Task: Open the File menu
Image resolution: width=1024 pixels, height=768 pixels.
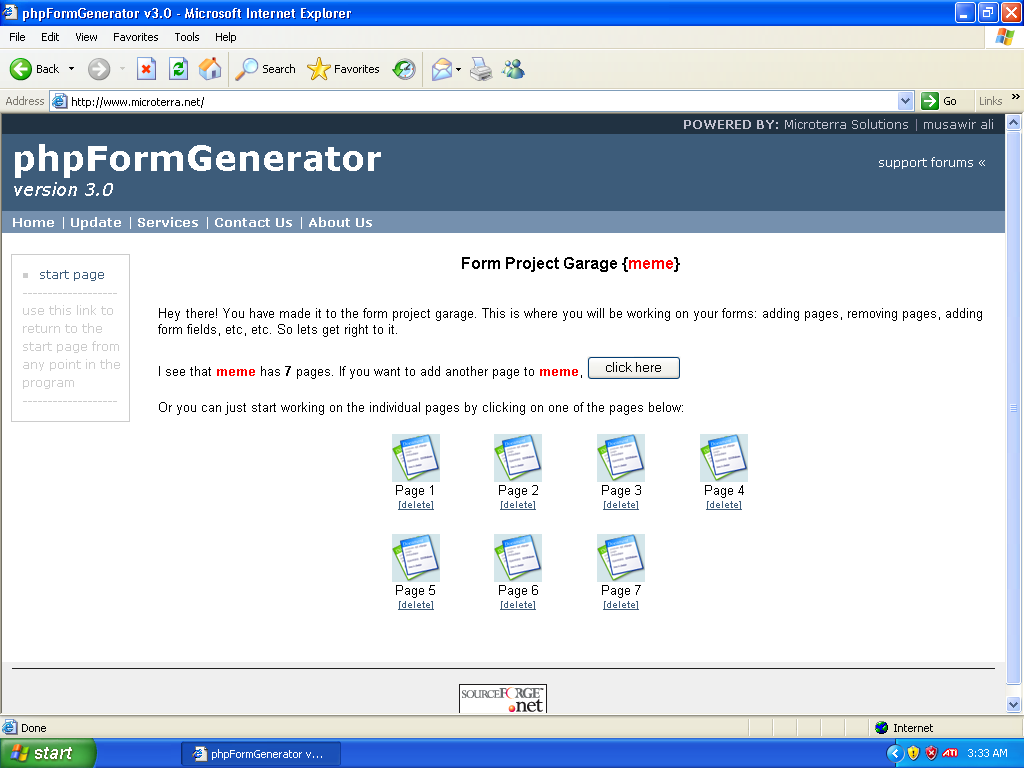Action: pos(17,37)
